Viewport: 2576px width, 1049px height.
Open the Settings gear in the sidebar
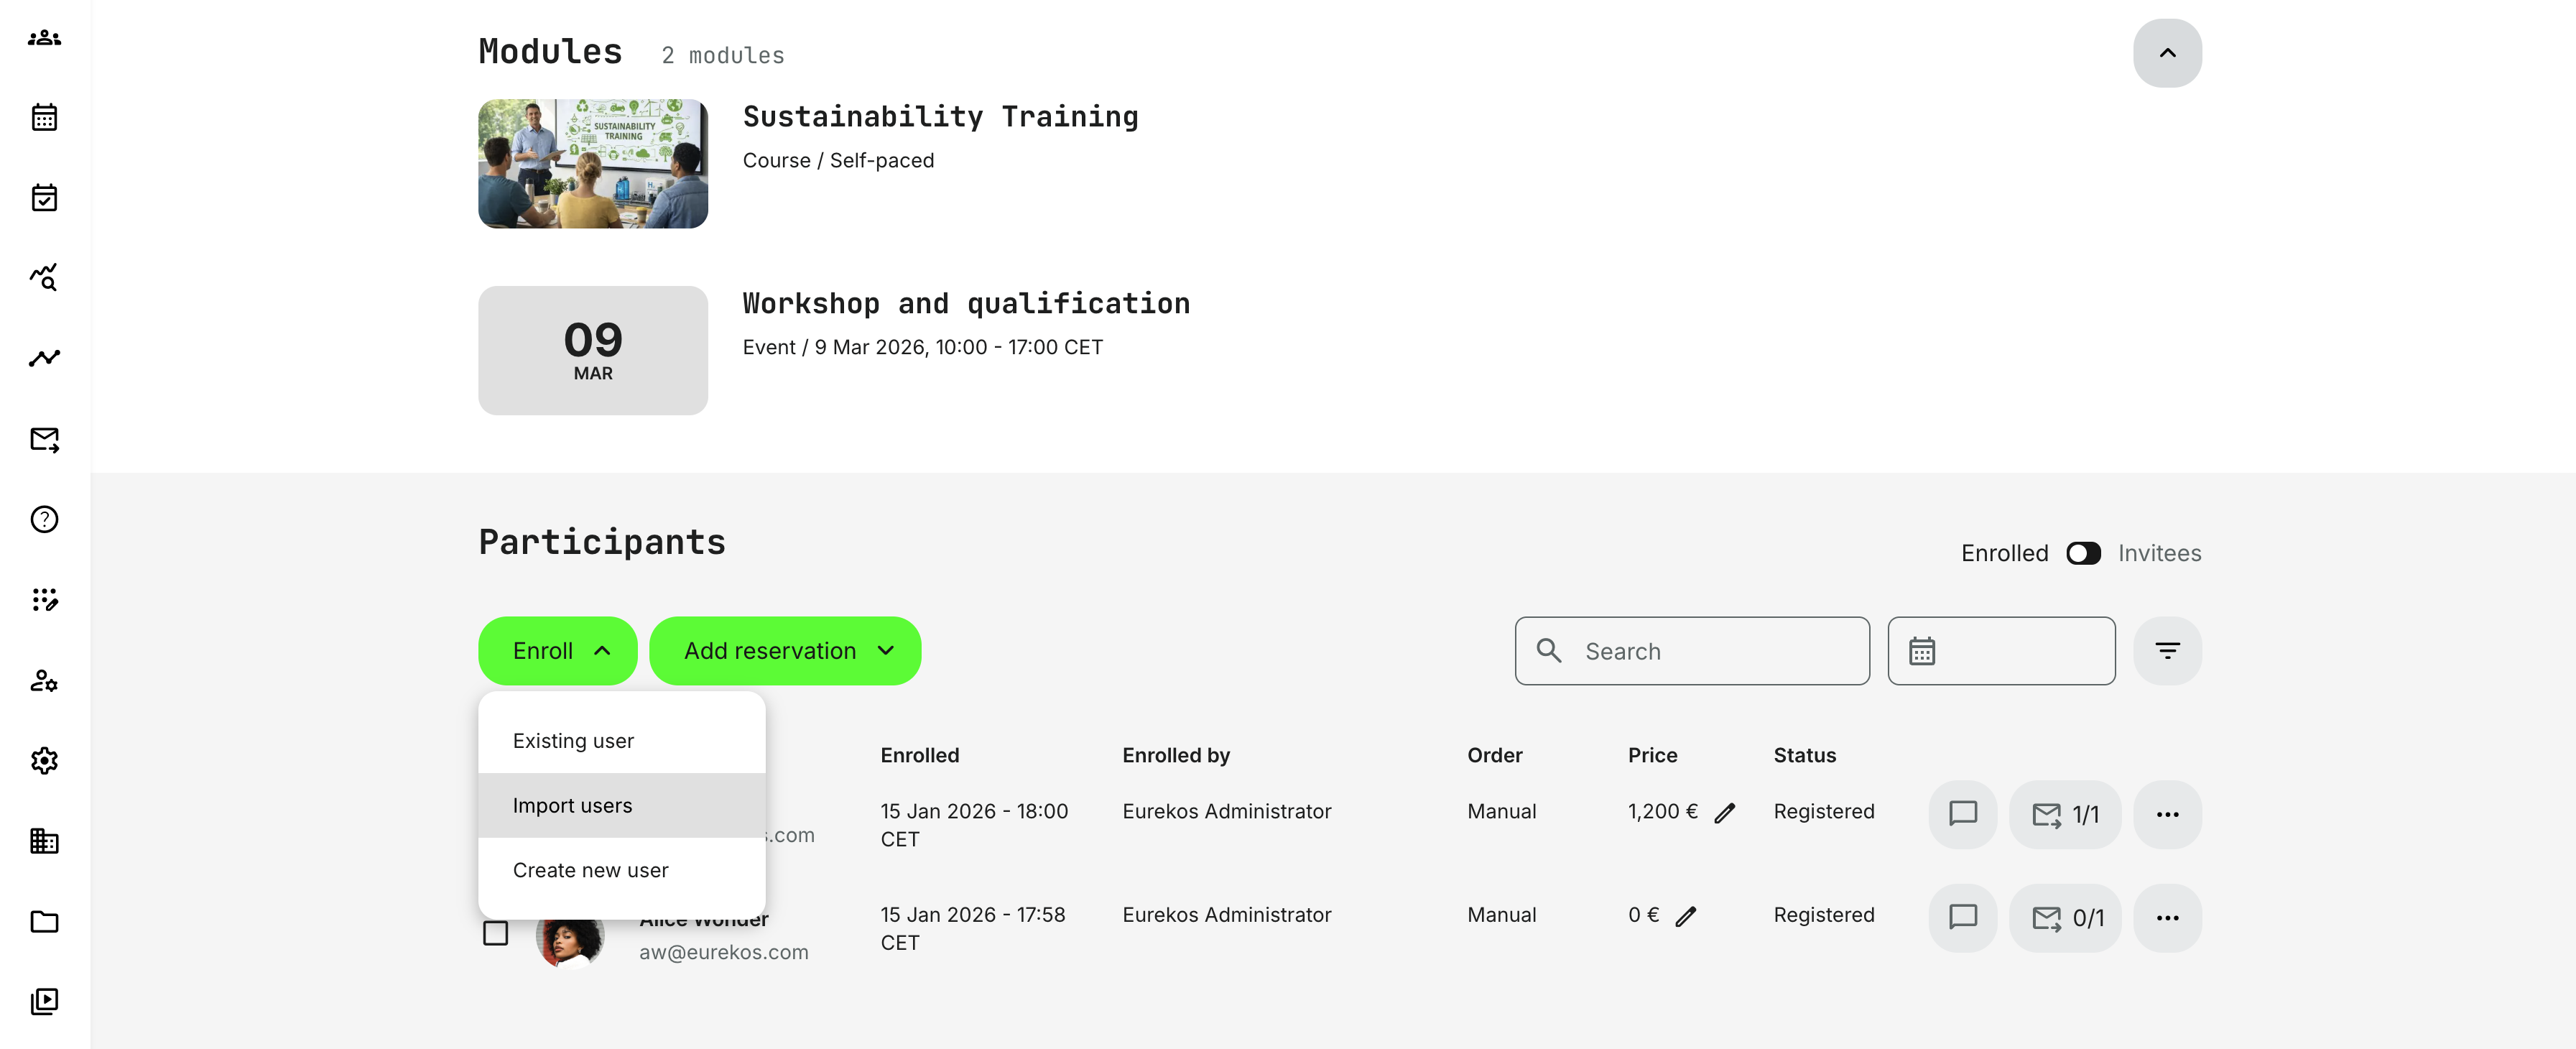pyautogui.click(x=44, y=761)
